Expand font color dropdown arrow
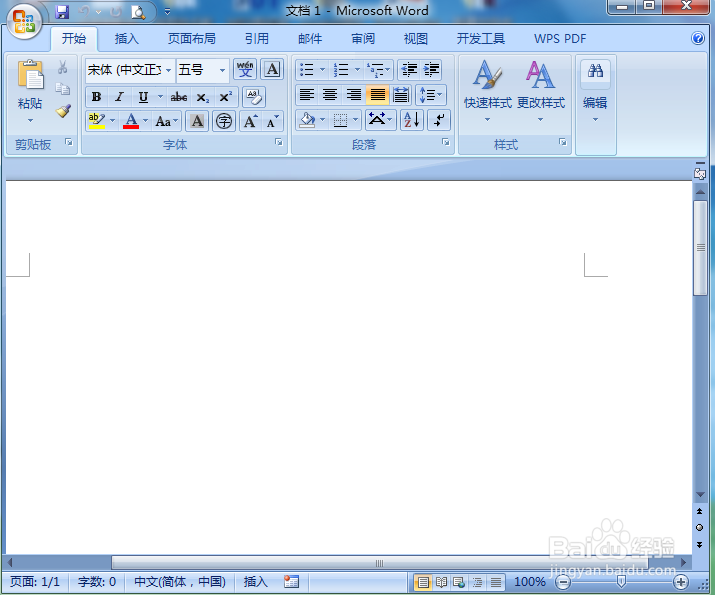The image size is (715, 595). pyautogui.click(x=145, y=121)
